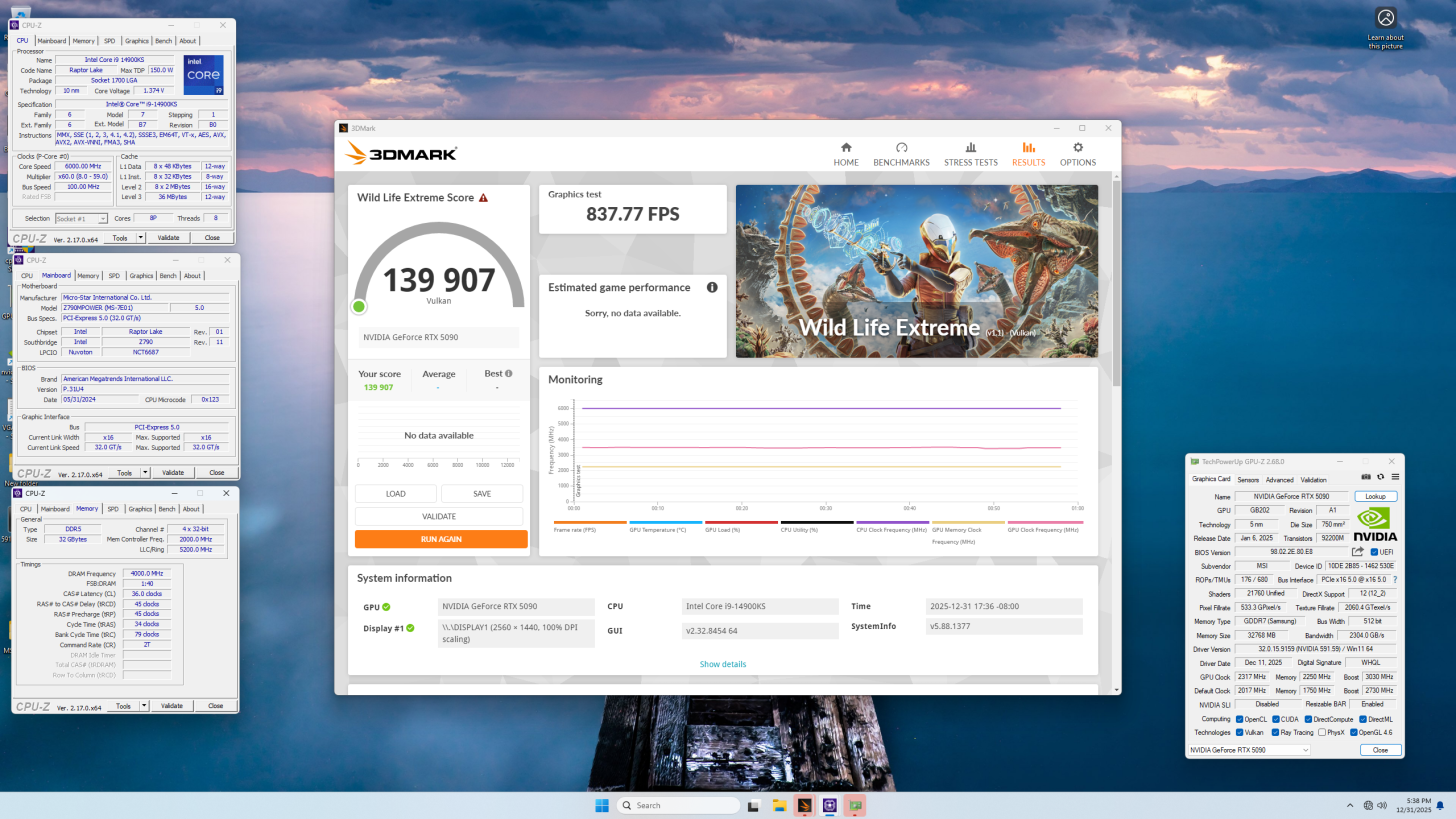1456x819 pixels.
Task: Open the Windows Start menu
Action: click(x=601, y=805)
